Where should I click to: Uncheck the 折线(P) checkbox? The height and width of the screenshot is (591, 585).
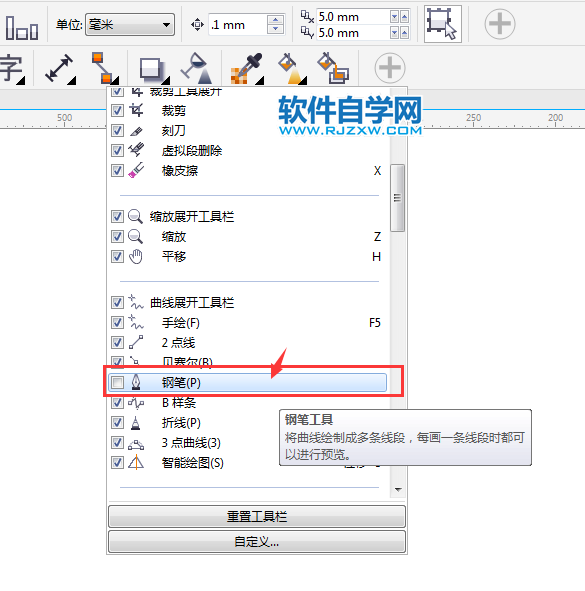tap(117, 423)
